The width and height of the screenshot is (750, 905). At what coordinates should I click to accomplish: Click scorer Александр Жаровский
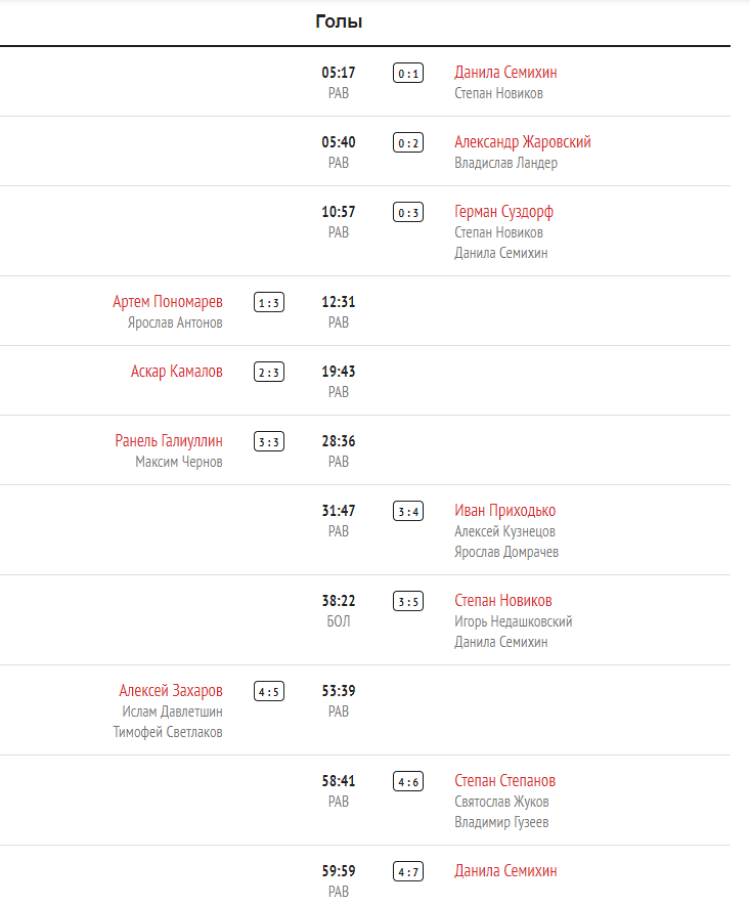522,142
